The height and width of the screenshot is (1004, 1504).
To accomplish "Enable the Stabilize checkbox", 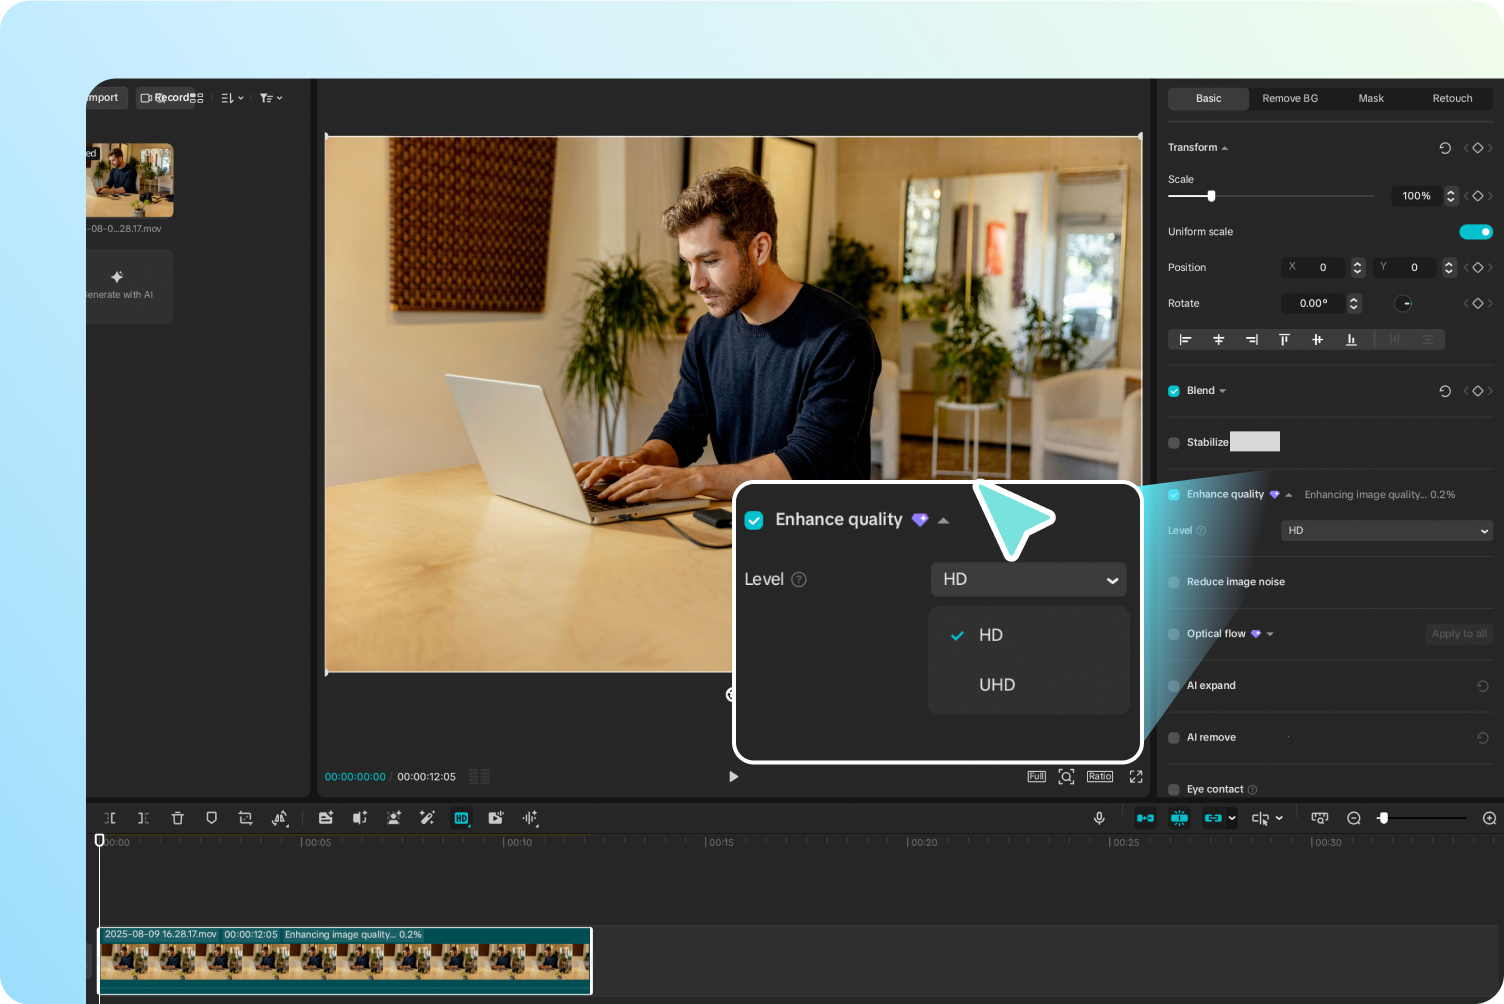I will click(1174, 443).
